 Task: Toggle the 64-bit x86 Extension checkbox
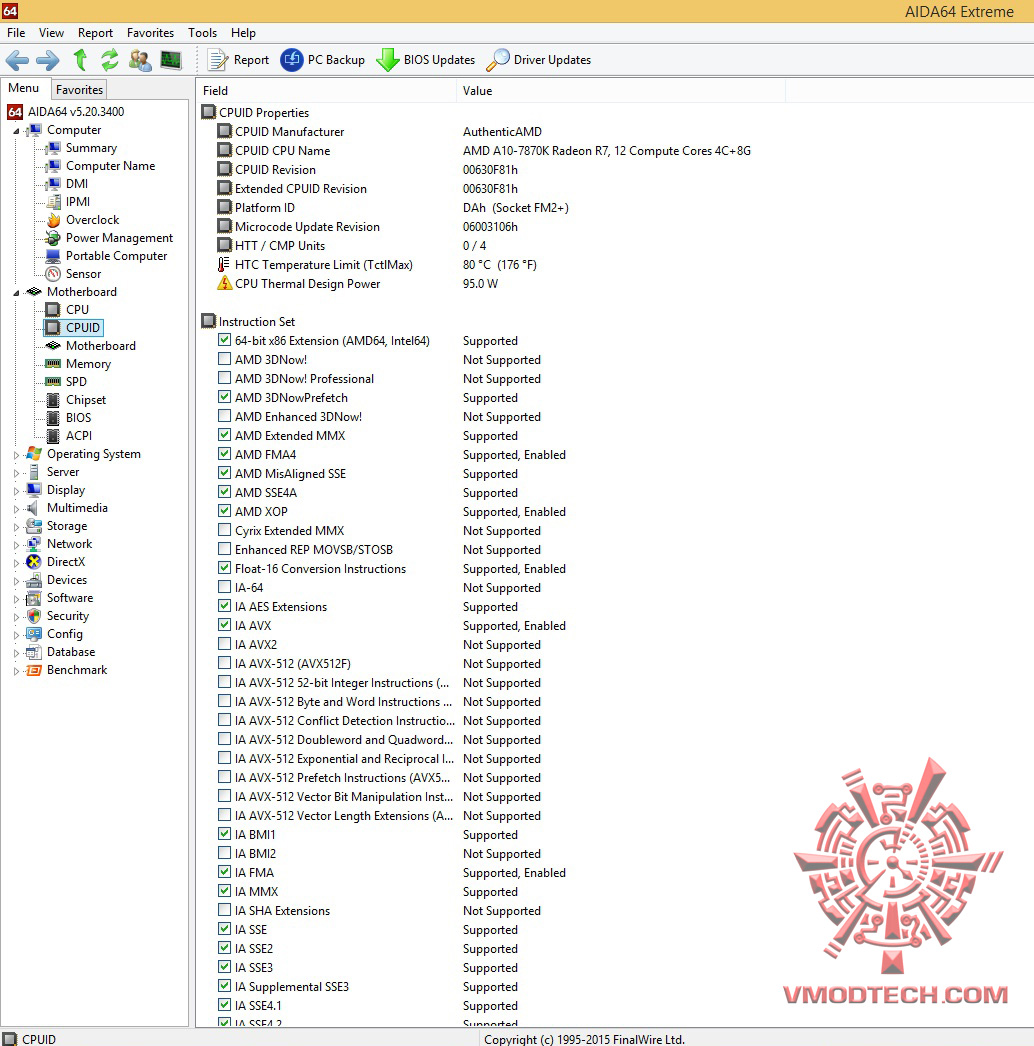[x=224, y=340]
